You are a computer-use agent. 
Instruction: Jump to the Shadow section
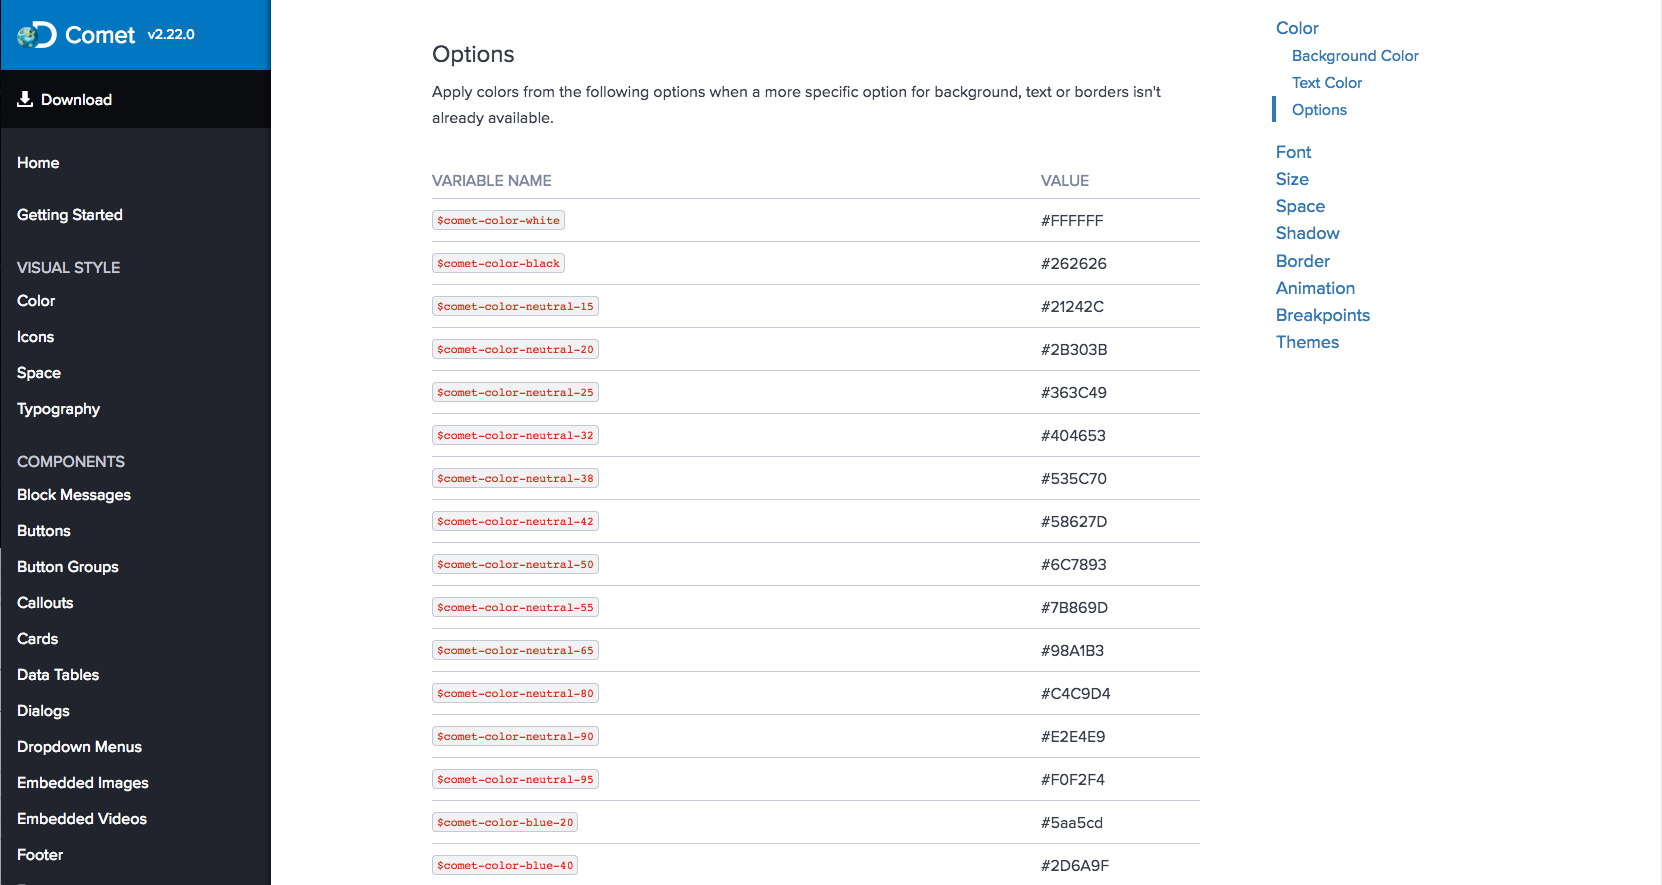pos(1307,233)
